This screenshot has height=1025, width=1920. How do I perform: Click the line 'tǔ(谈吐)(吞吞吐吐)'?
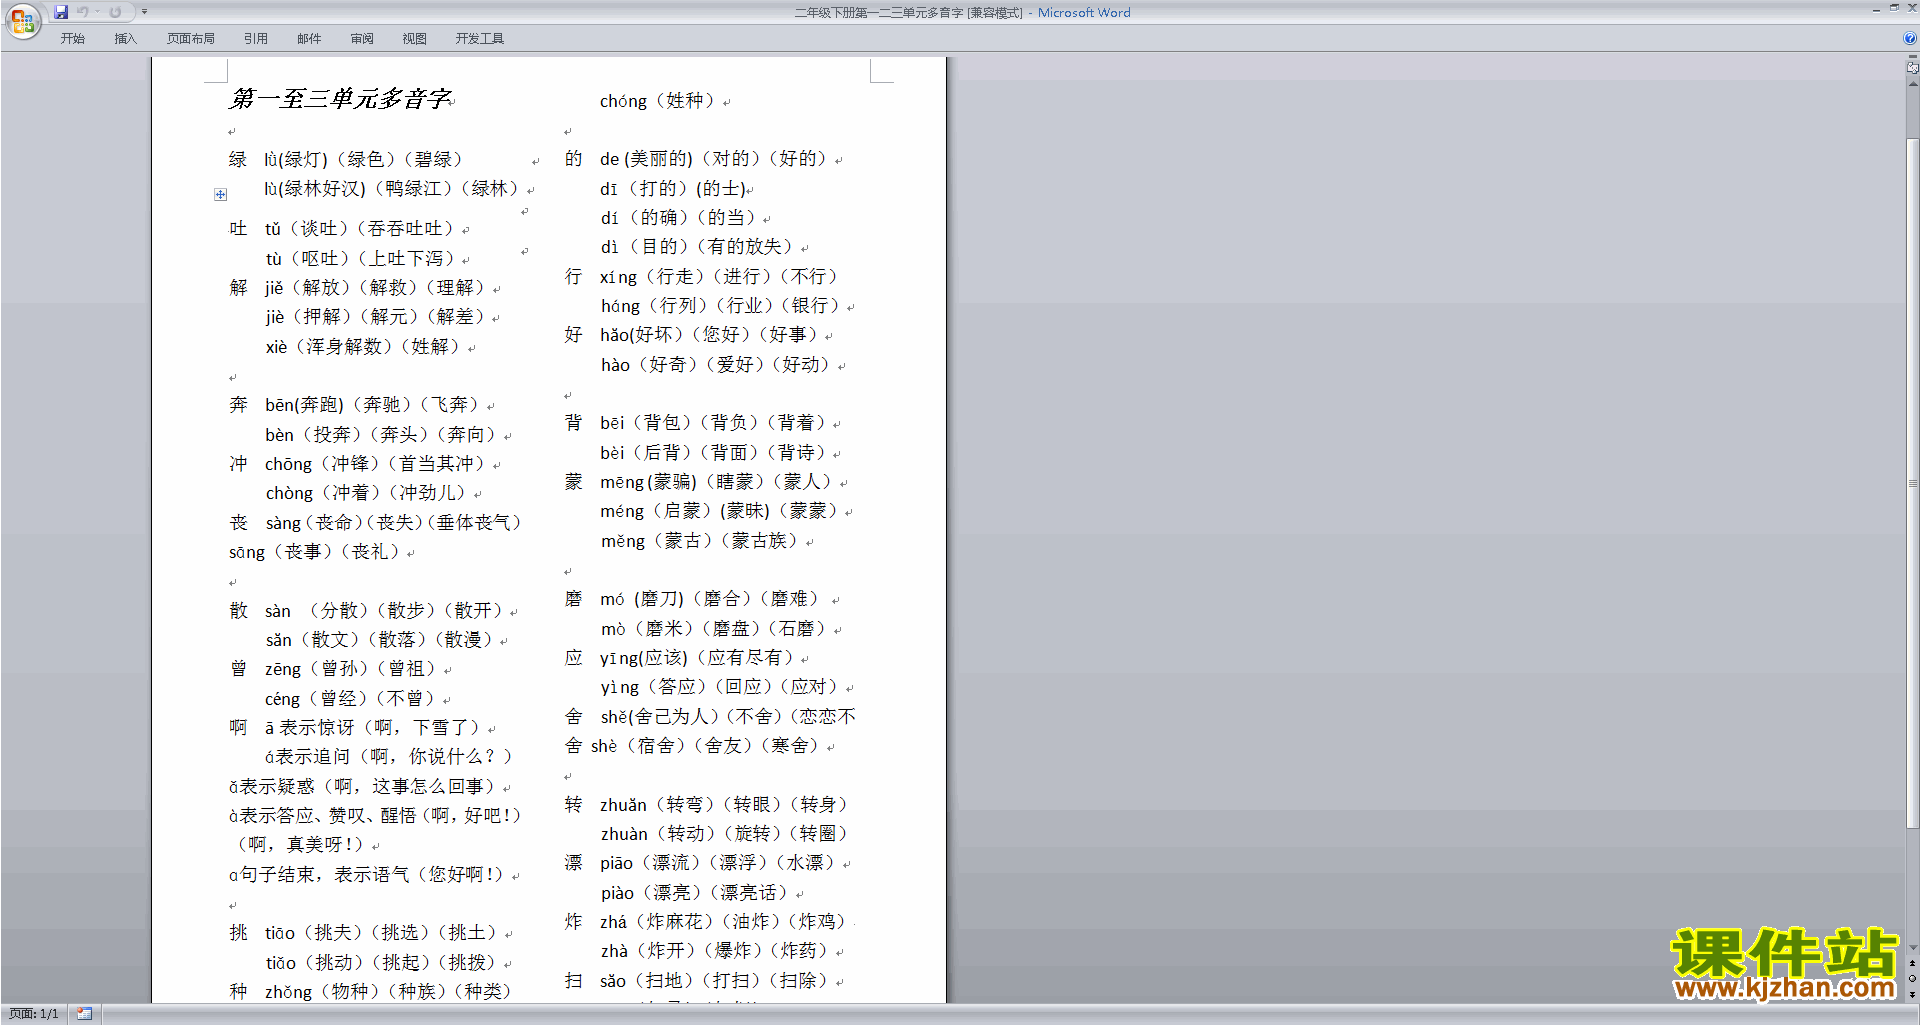[359, 229]
